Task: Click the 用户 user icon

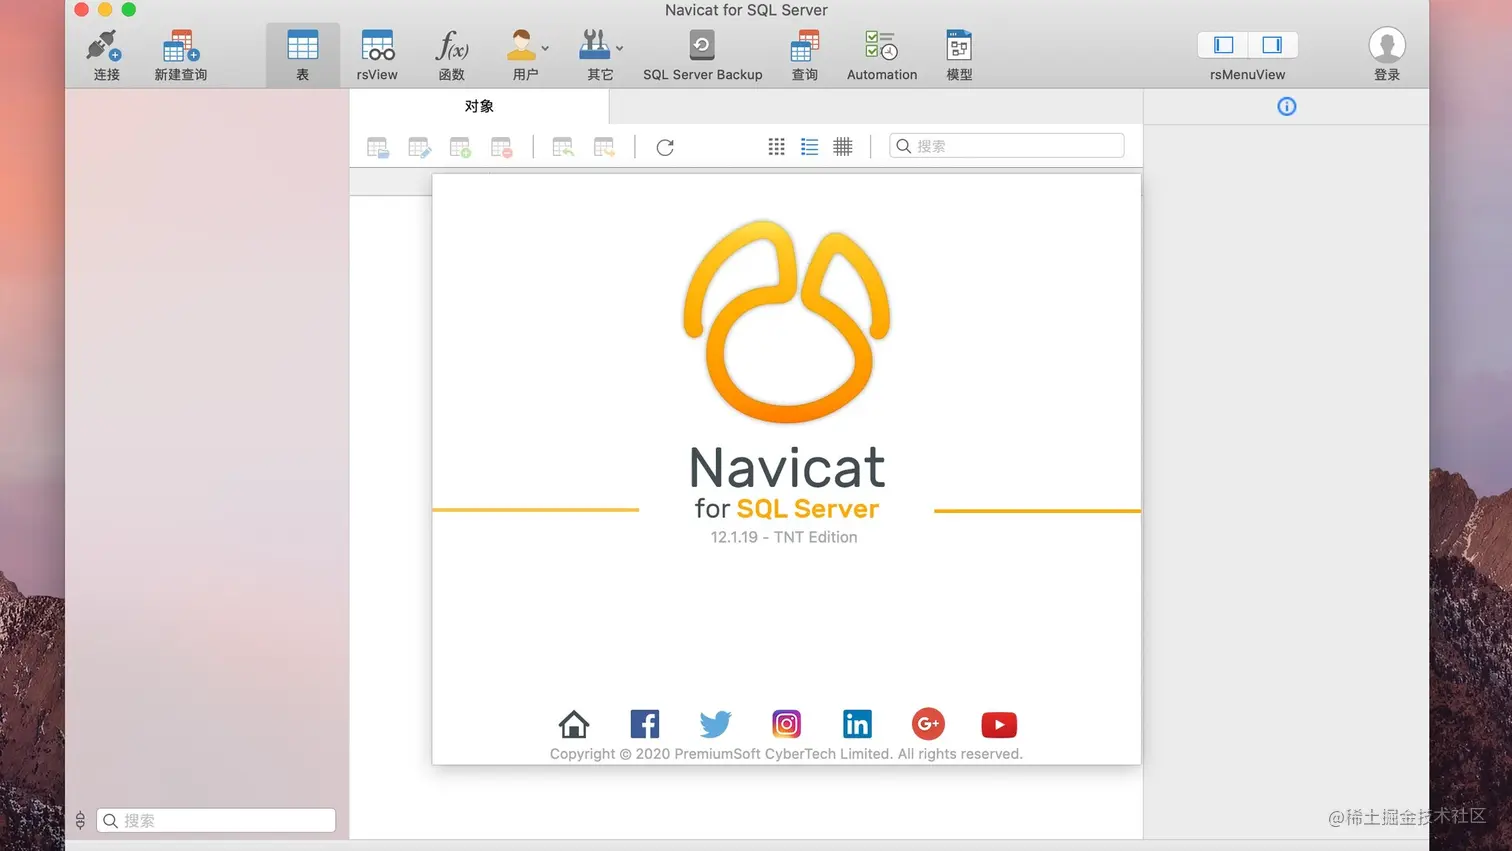Action: (521, 46)
